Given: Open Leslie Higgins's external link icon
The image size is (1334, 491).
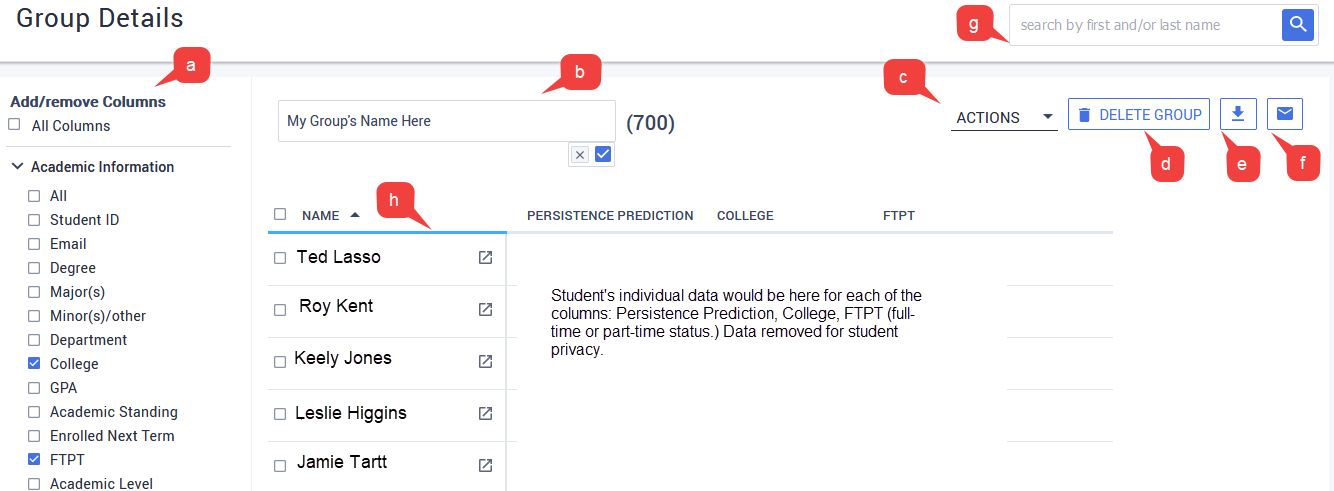Looking at the screenshot, I should 485,413.
